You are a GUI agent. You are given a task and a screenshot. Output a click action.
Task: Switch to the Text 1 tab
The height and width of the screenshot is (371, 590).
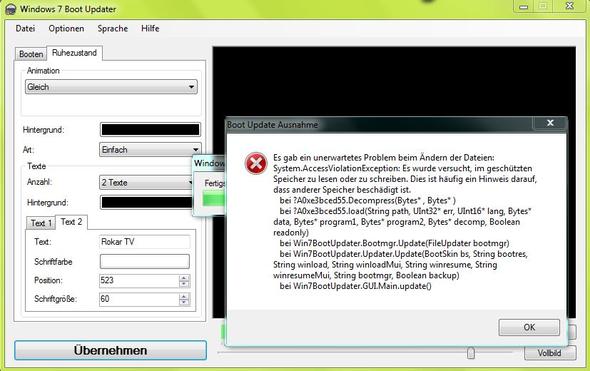coord(41,223)
